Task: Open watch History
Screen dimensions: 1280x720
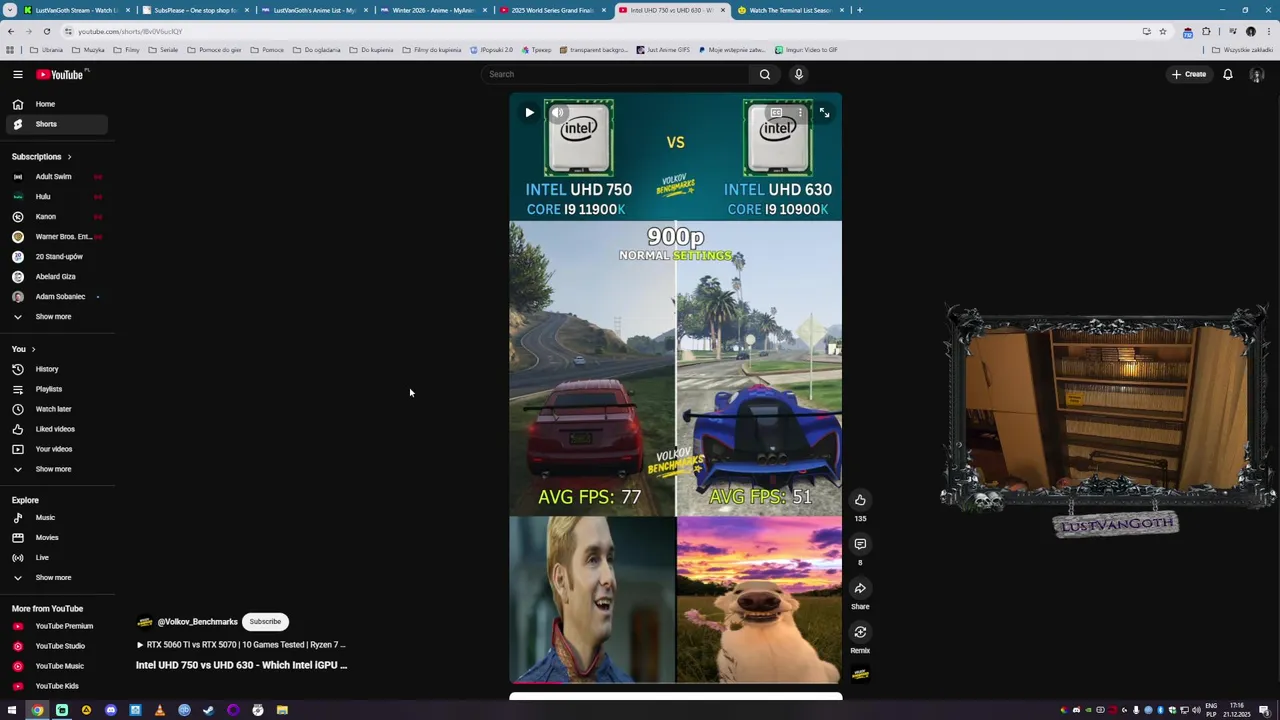Action: coord(56,369)
